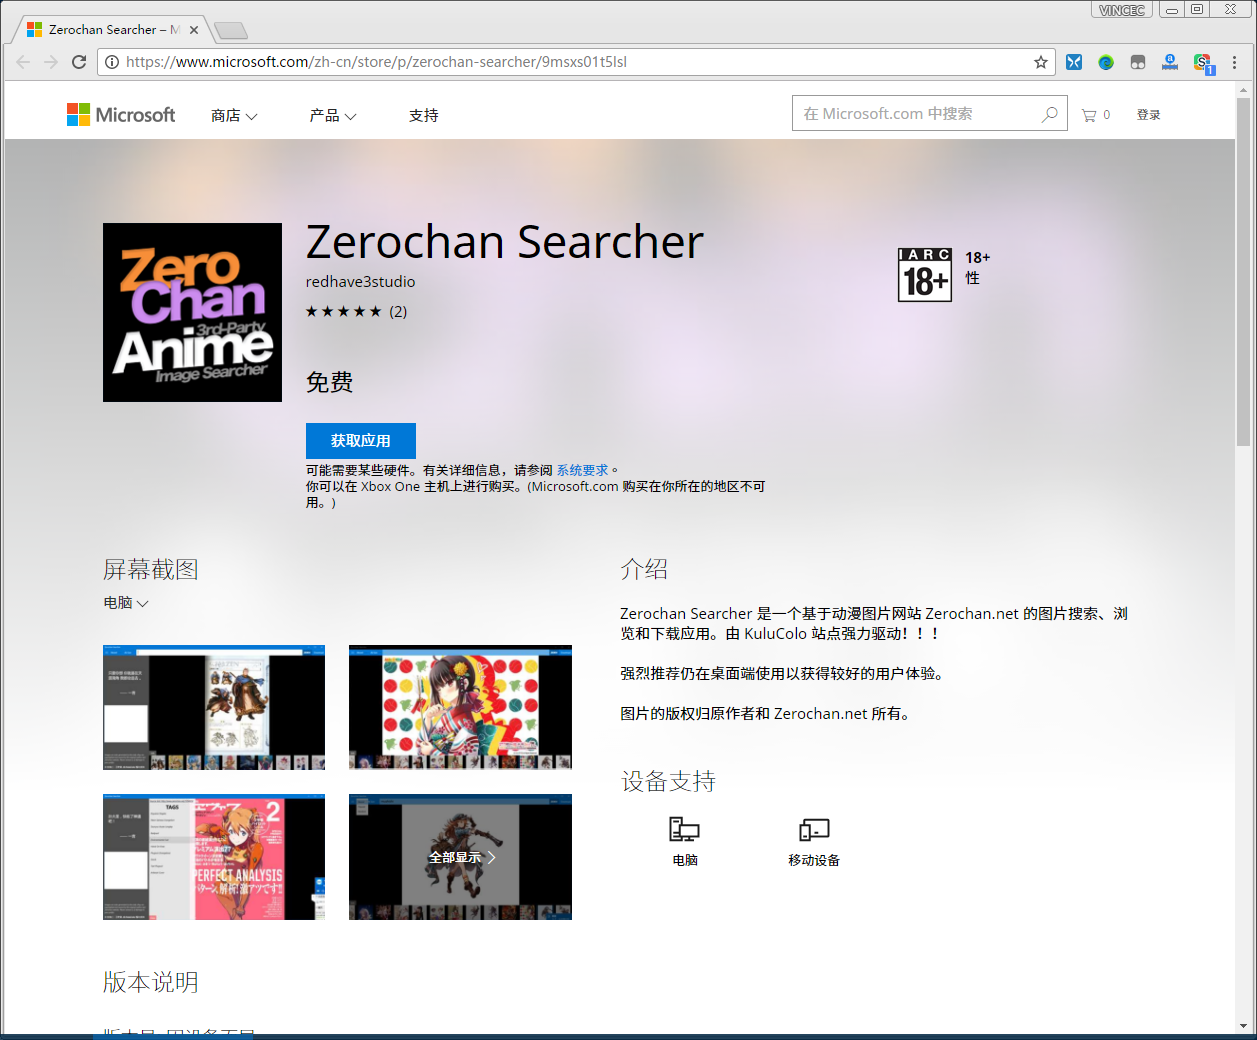This screenshot has width=1257, height=1040.
Task: Click the Zerochan Searcher title text
Action: click(505, 242)
